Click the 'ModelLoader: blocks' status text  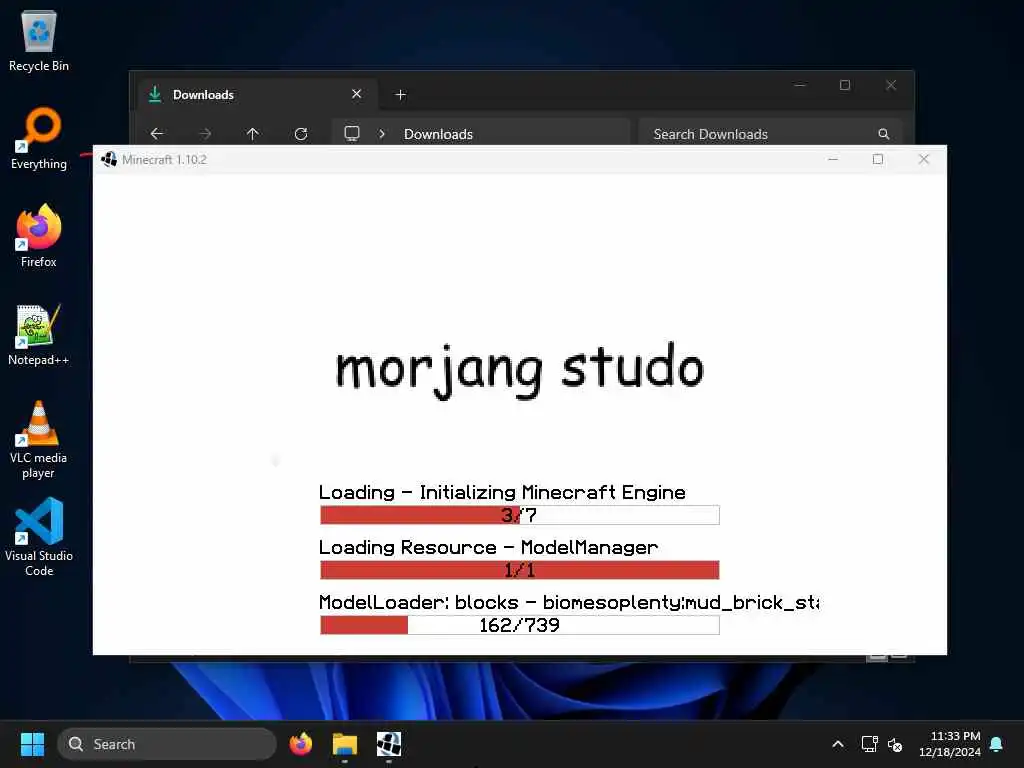point(569,602)
